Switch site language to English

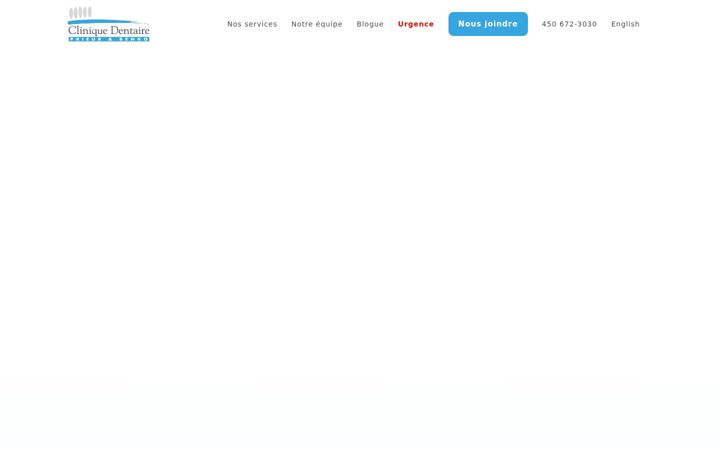pyautogui.click(x=625, y=24)
